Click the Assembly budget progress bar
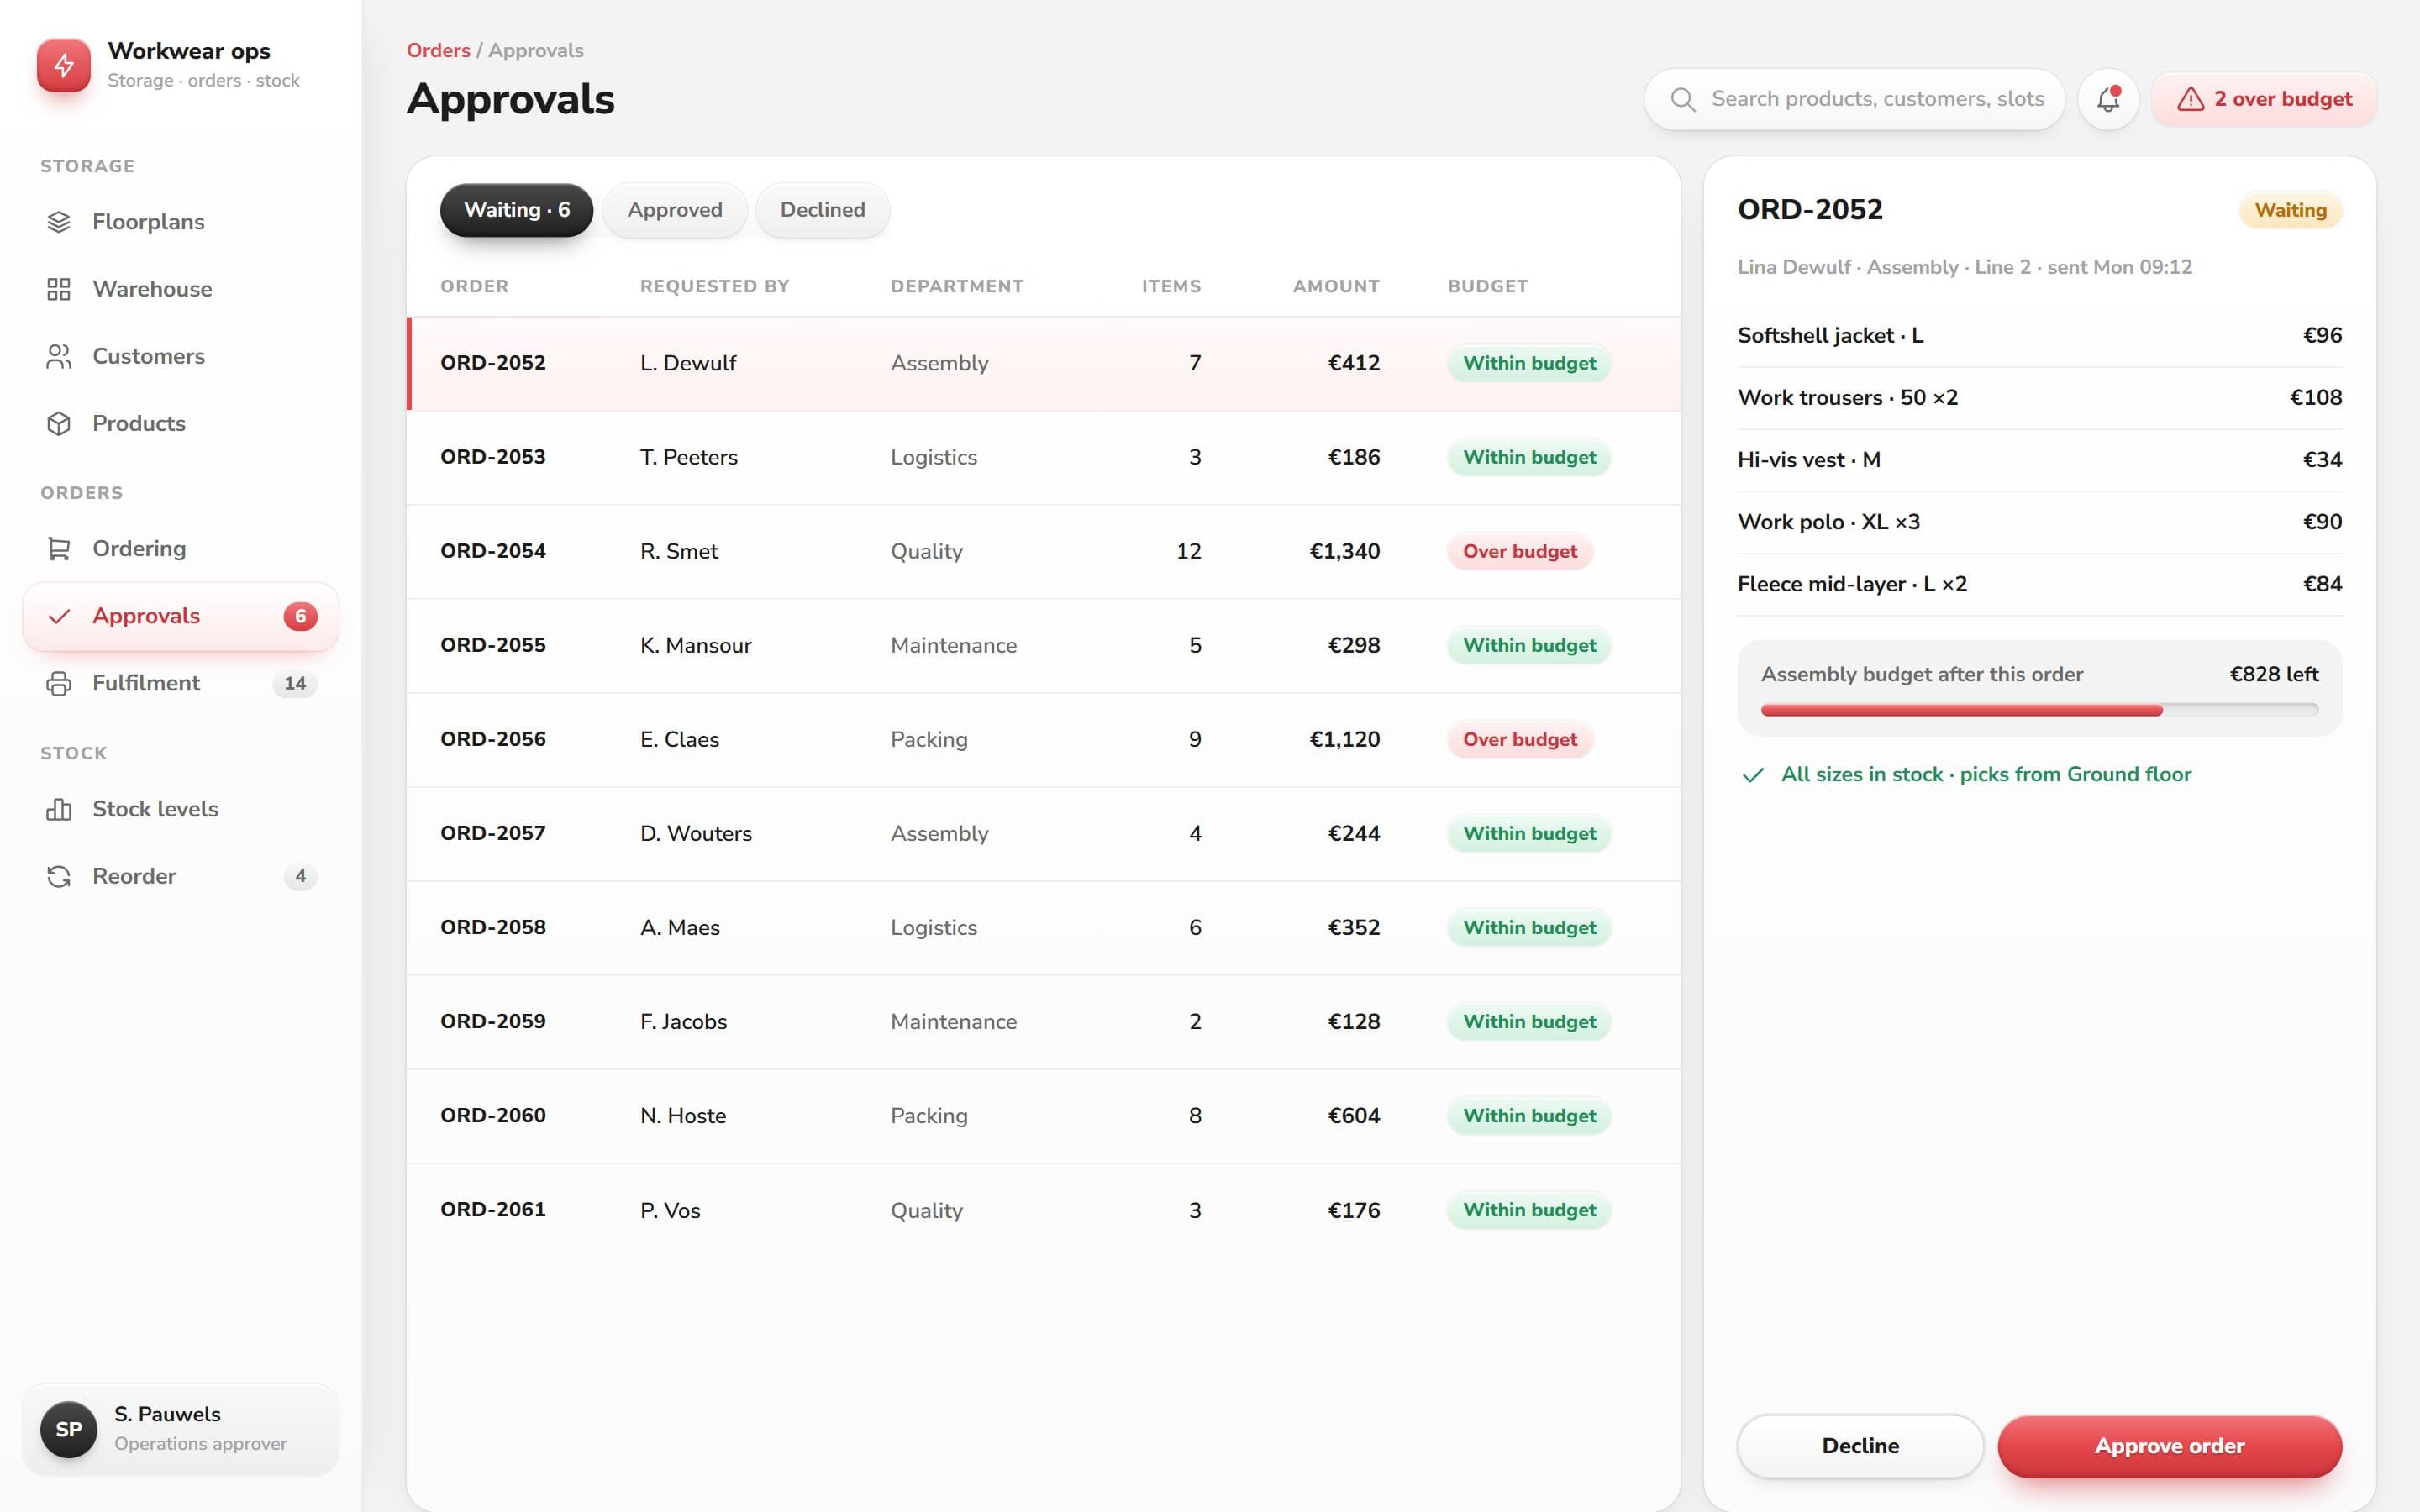This screenshot has height=1512, width=2420. coord(2039,710)
